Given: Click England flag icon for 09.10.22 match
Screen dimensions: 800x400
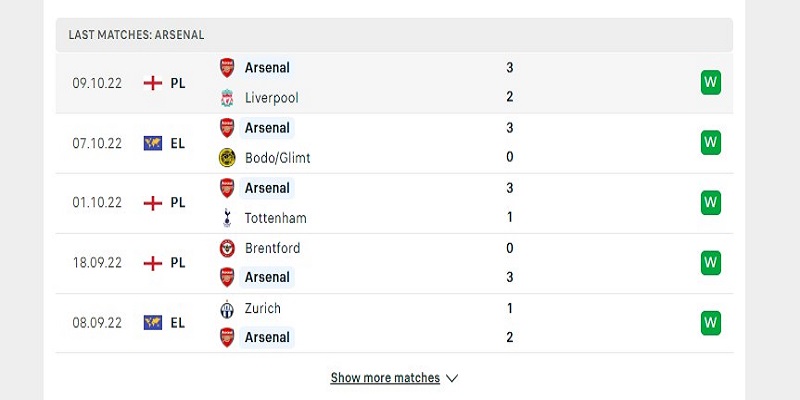Looking at the screenshot, I should pos(153,83).
